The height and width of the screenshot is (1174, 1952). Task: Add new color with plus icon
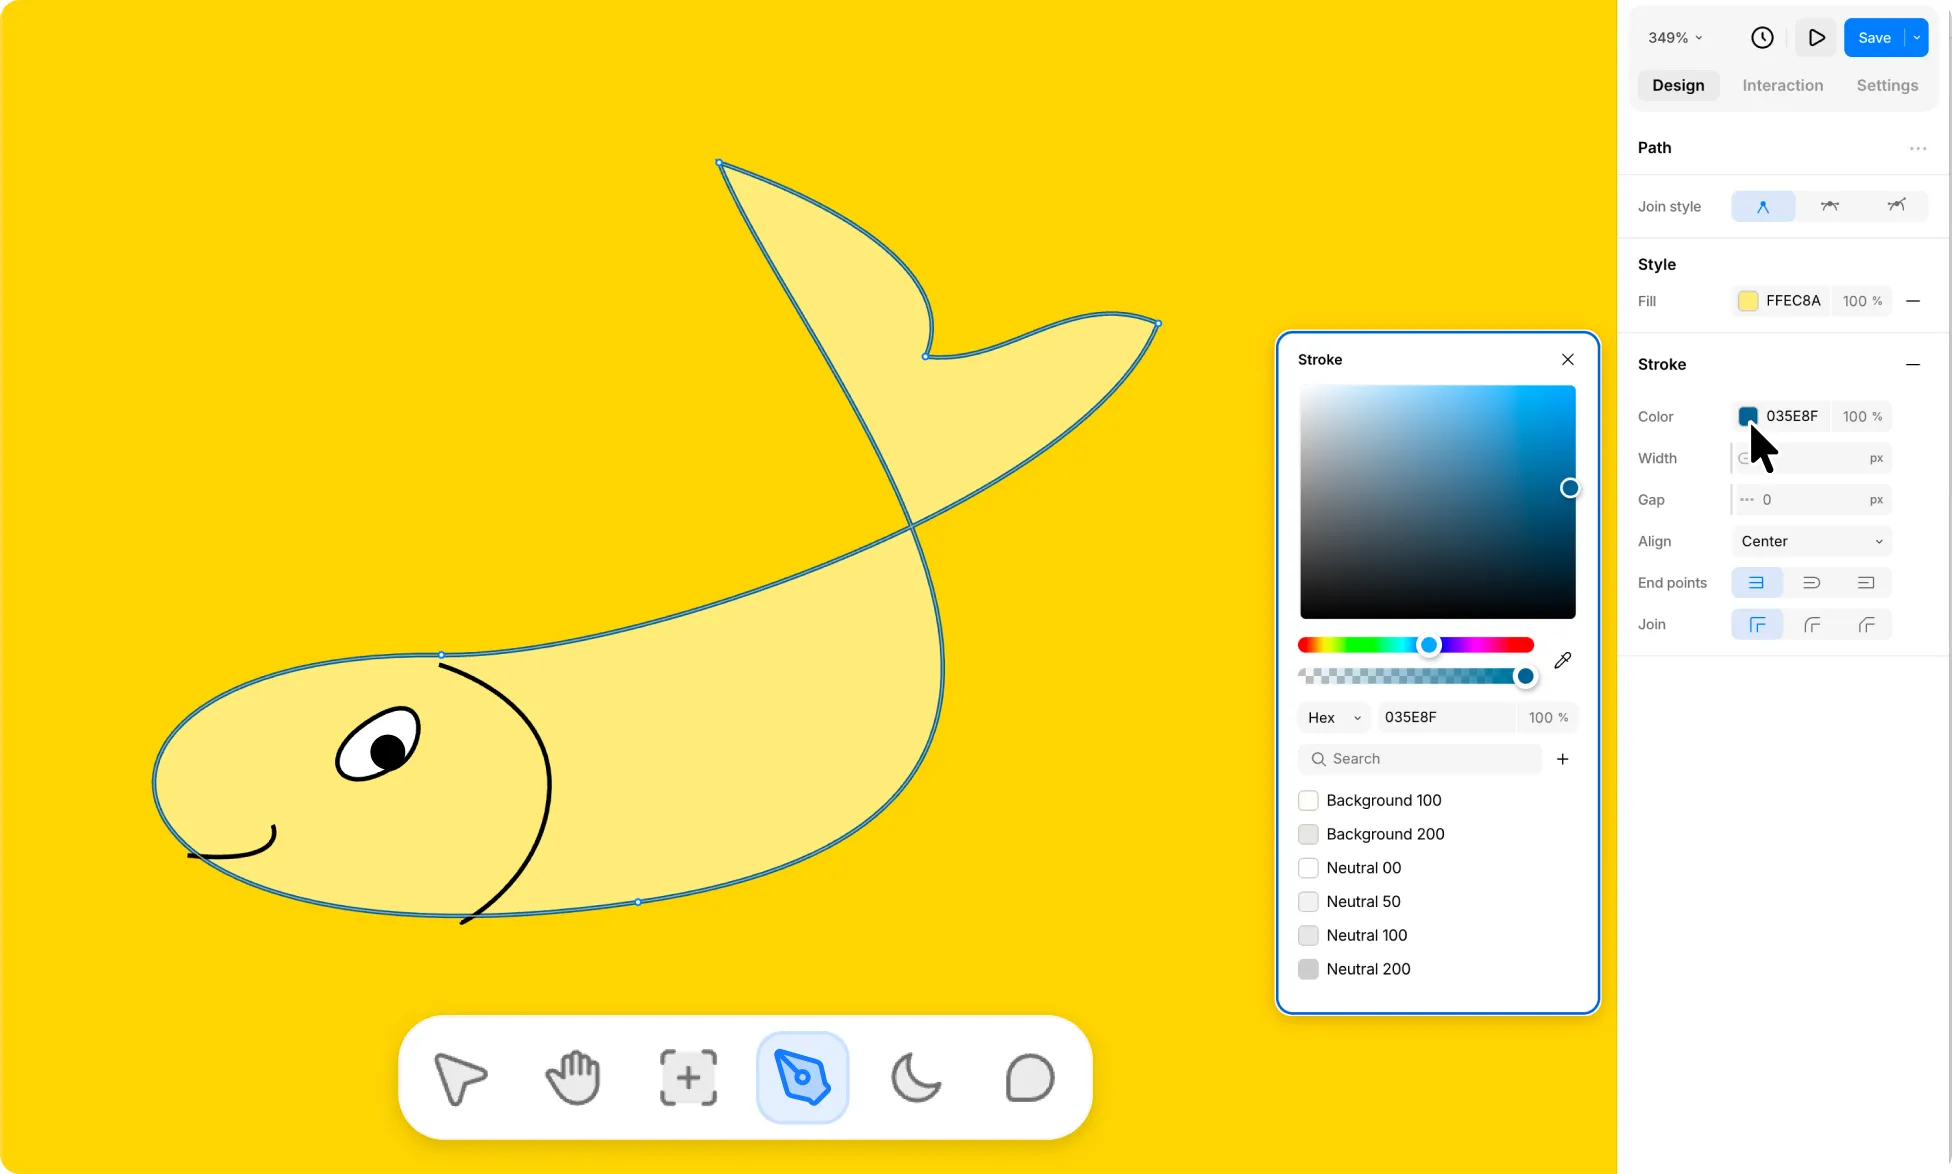pyautogui.click(x=1563, y=759)
